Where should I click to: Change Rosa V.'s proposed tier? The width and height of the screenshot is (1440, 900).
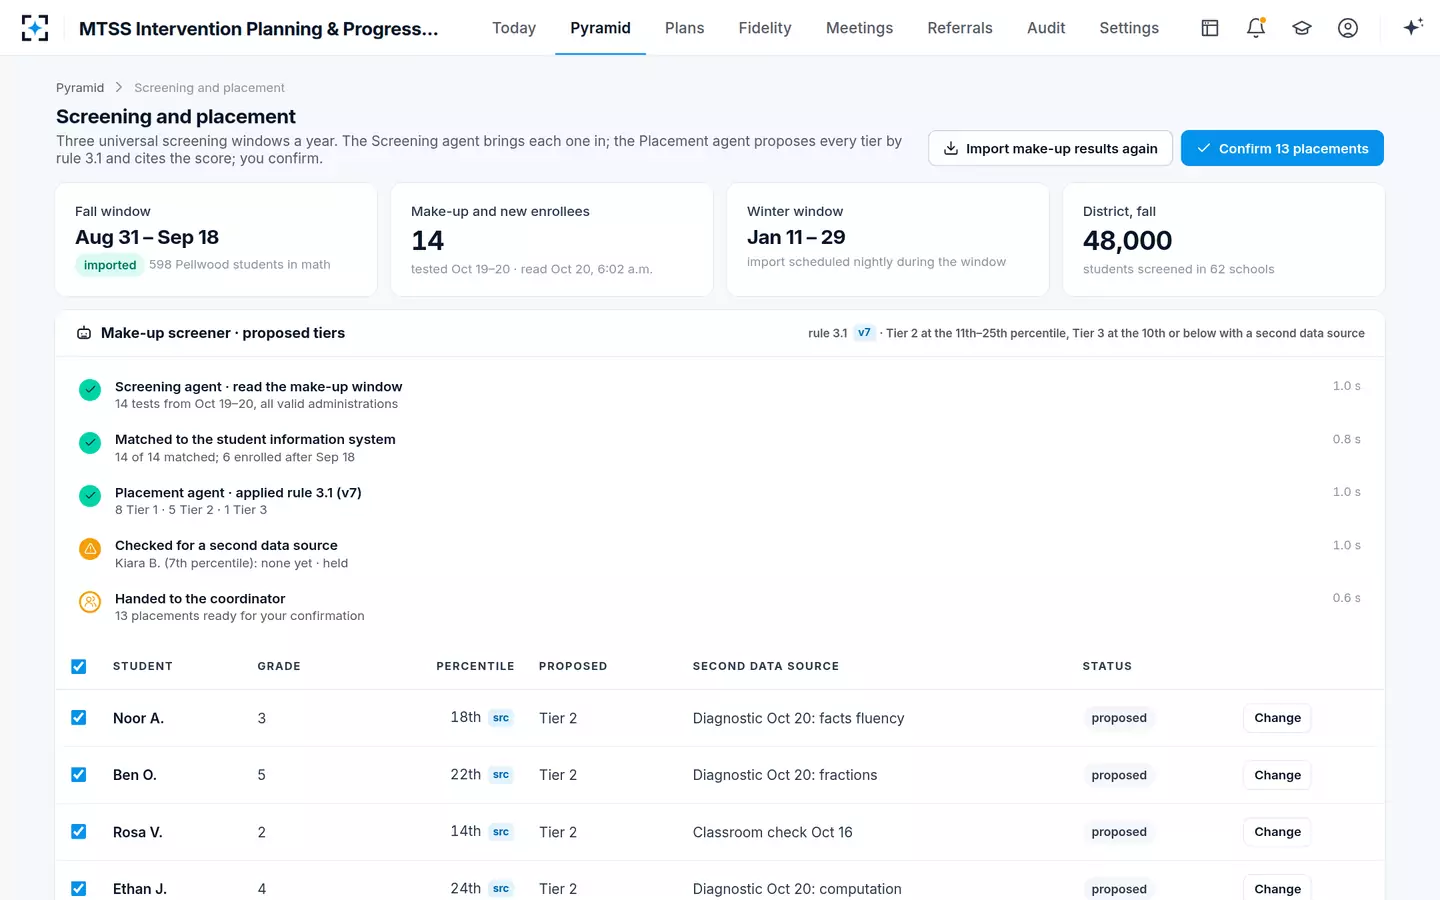click(1277, 832)
